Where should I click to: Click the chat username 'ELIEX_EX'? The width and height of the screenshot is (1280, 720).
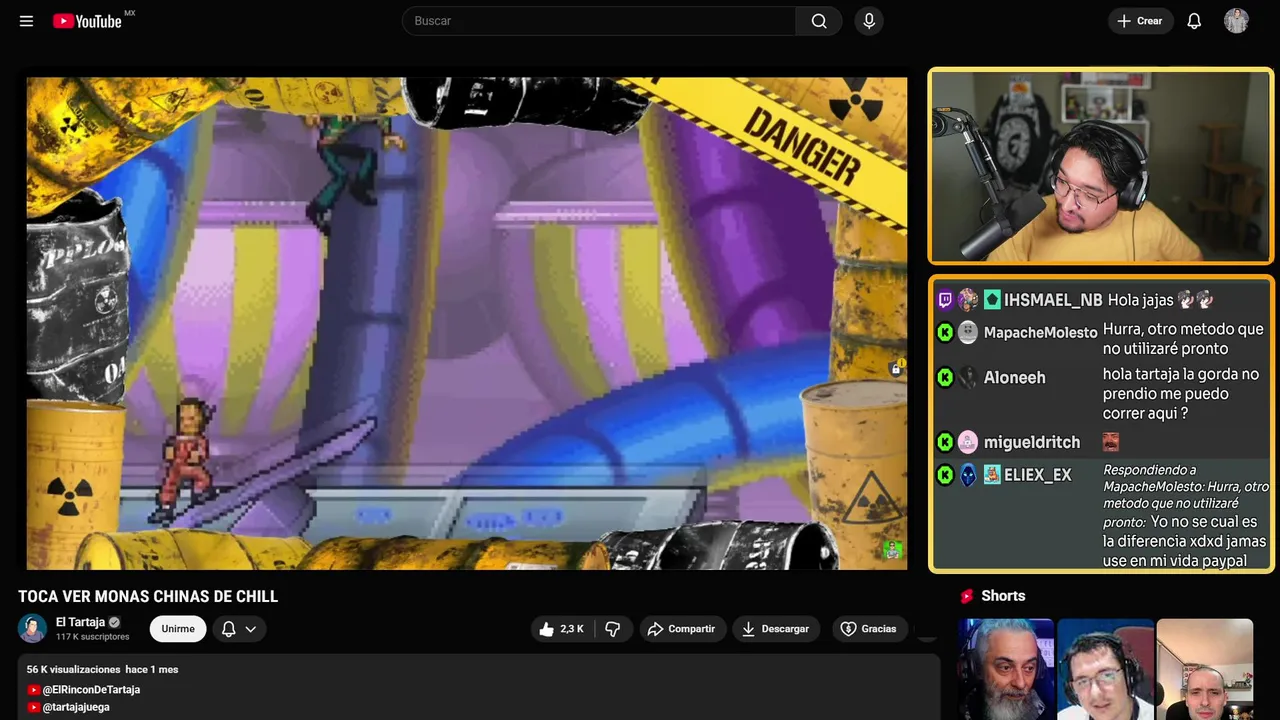[1037, 475]
